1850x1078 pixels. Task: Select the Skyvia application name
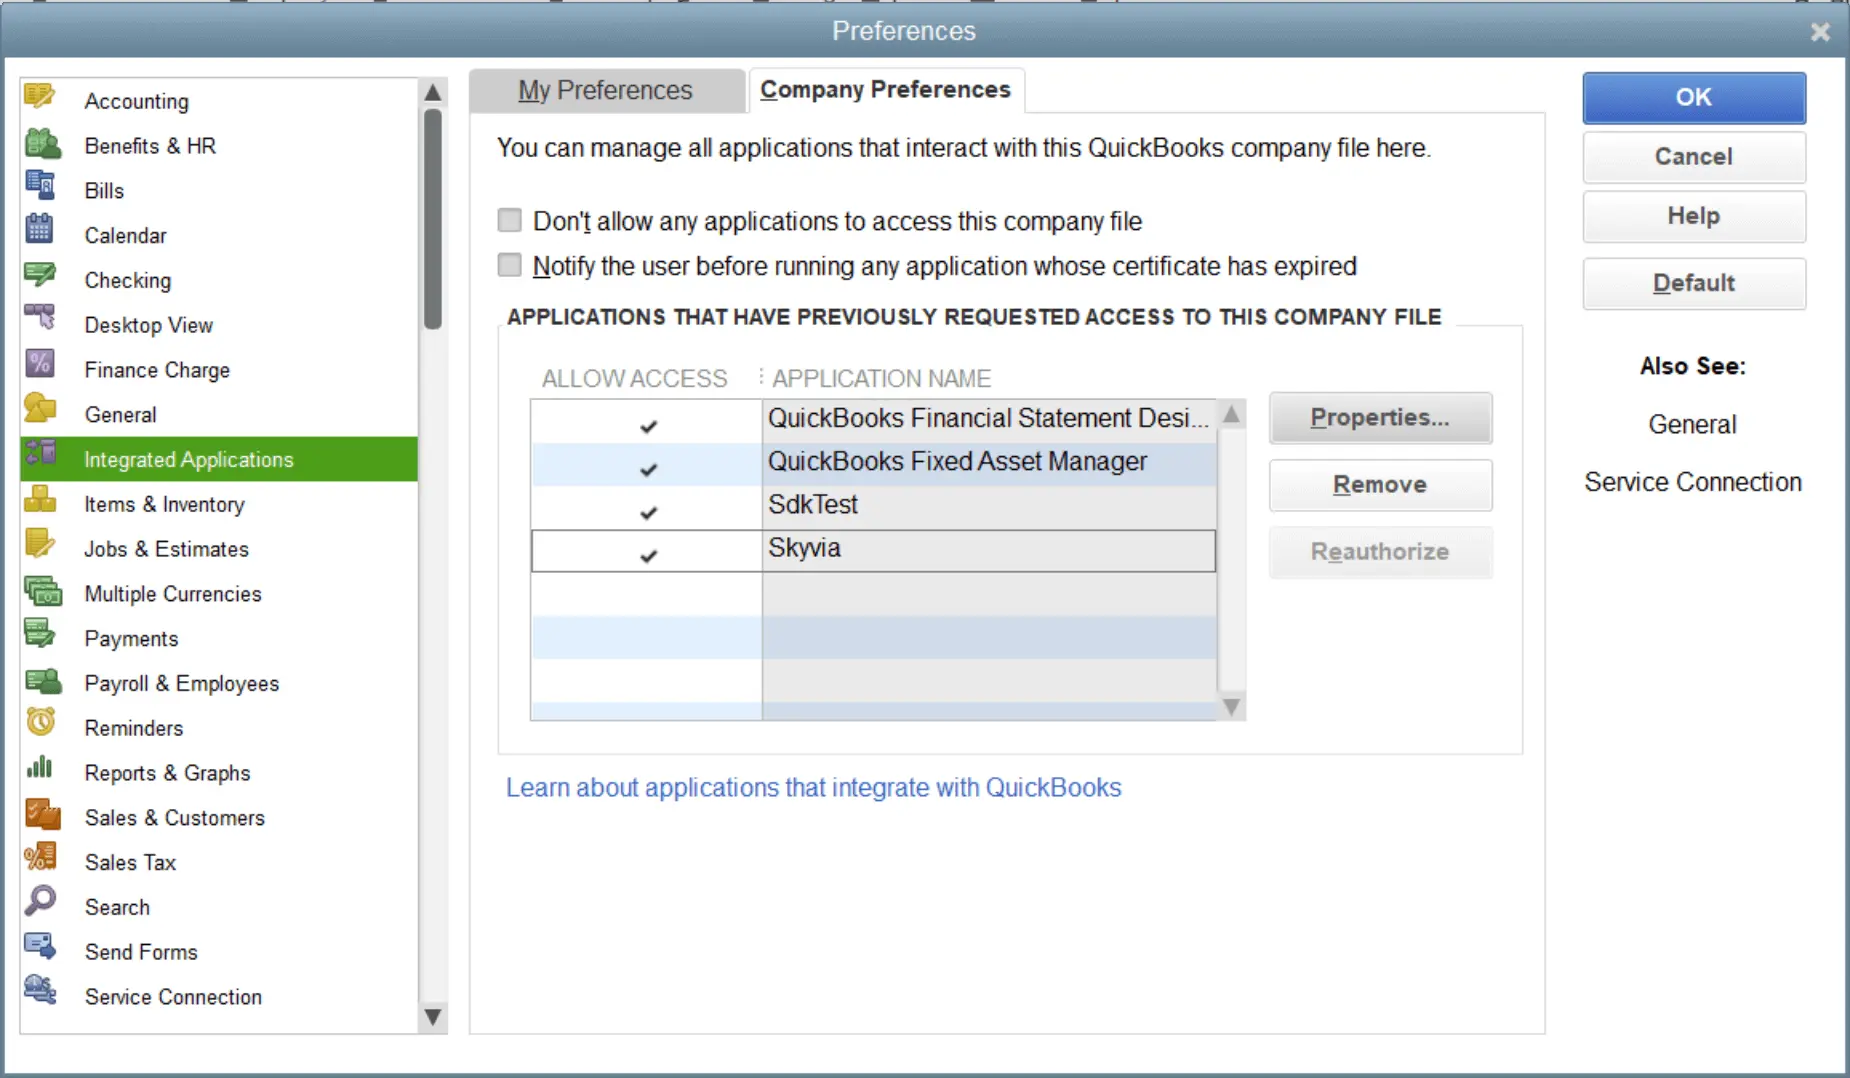coord(804,548)
